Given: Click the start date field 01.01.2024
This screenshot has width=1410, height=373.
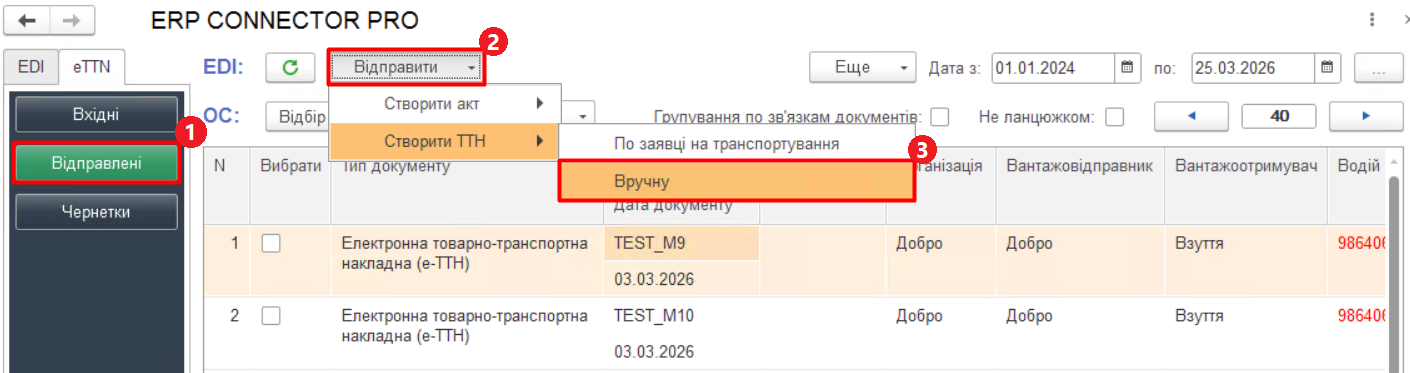Looking at the screenshot, I should (x=1052, y=68).
